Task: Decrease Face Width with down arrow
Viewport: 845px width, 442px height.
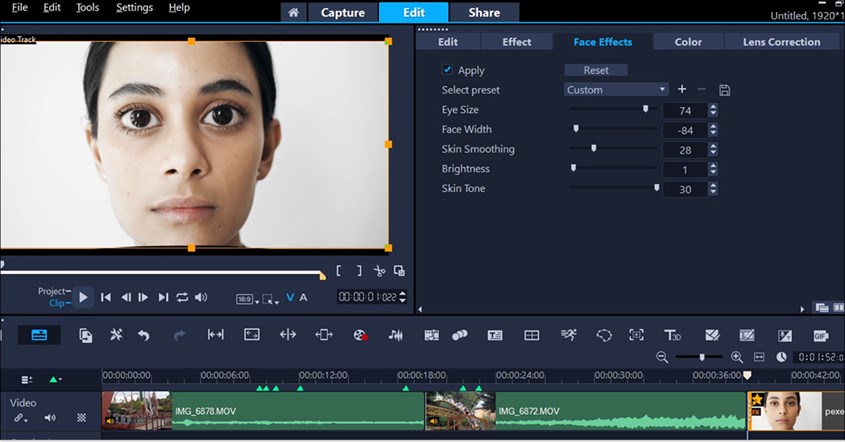Action: pyautogui.click(x=713, y=133)
